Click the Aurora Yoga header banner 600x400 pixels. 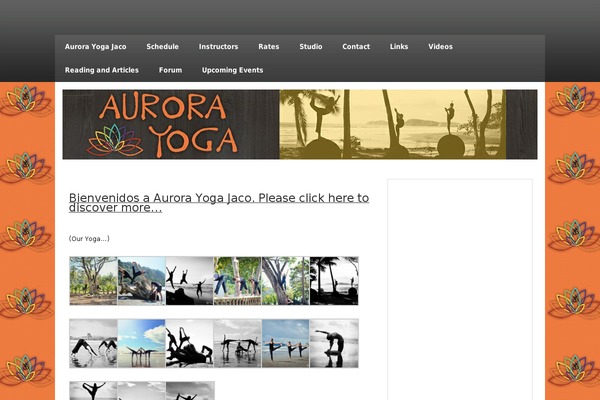pyautogui.click(x=300, y=124)
